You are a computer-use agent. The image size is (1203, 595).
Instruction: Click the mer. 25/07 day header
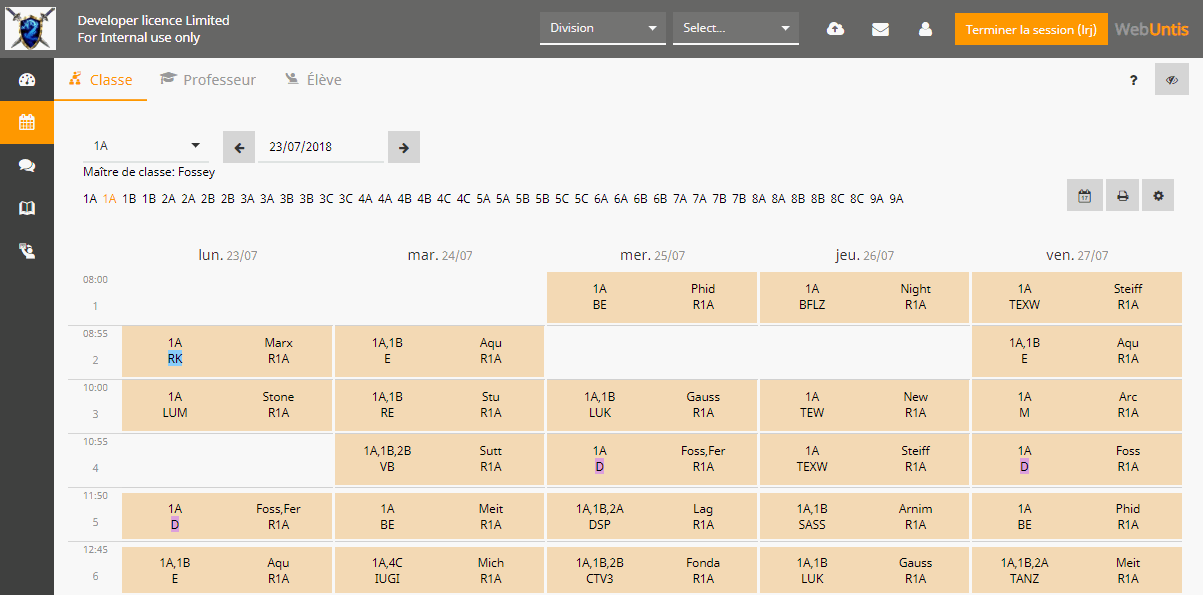[x=652, y=255]
